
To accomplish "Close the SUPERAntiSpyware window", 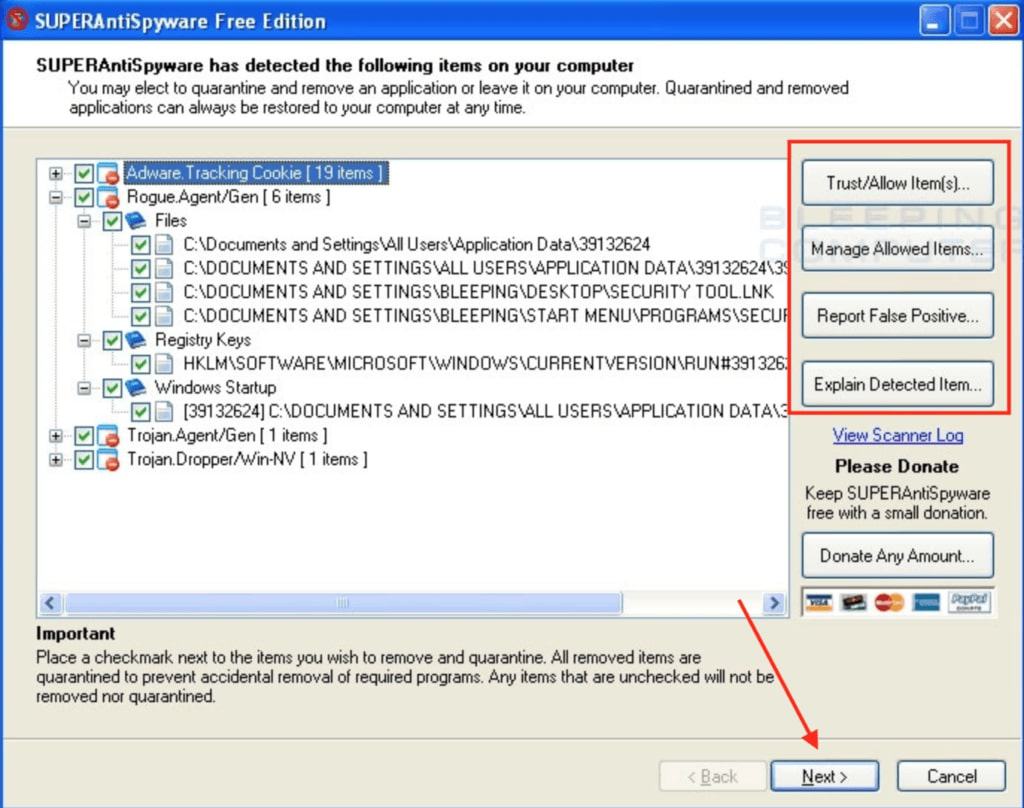I will point(1003,21).
